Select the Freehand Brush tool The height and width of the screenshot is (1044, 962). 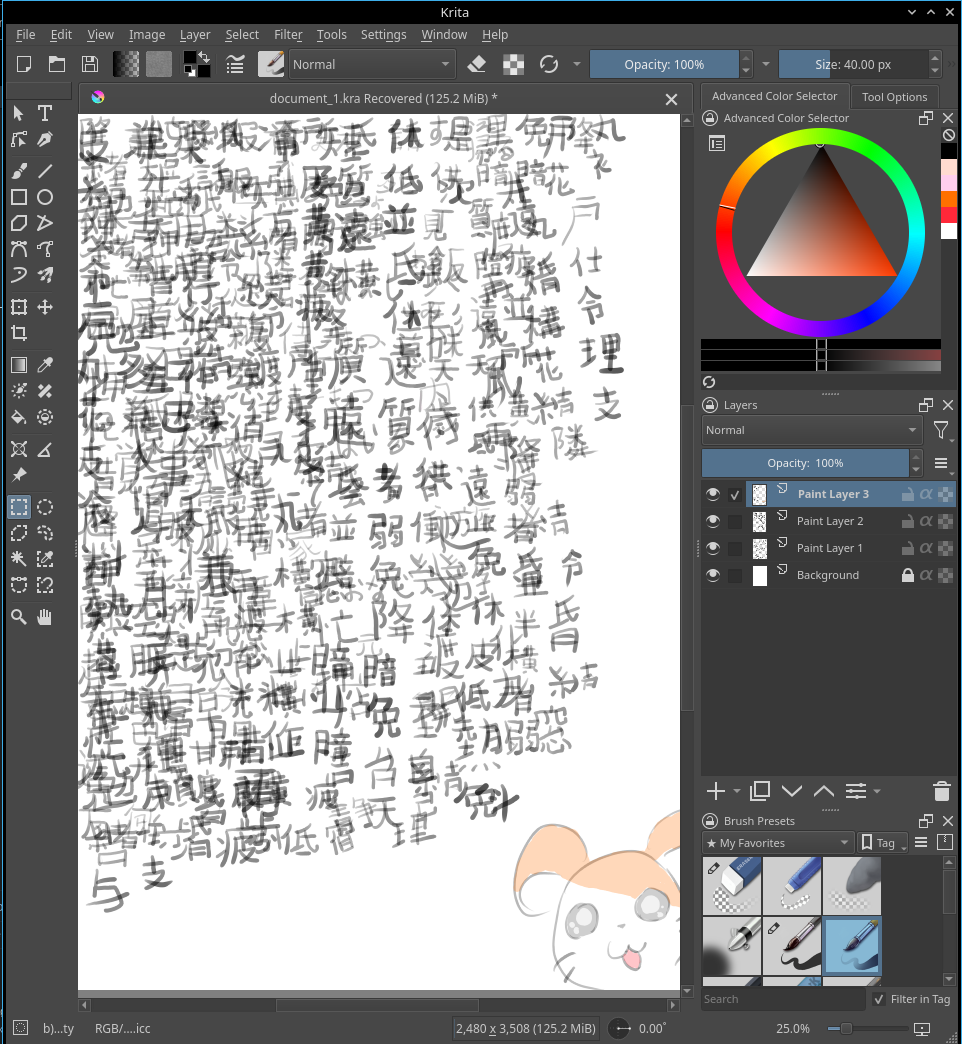click(x=19, y=171)
